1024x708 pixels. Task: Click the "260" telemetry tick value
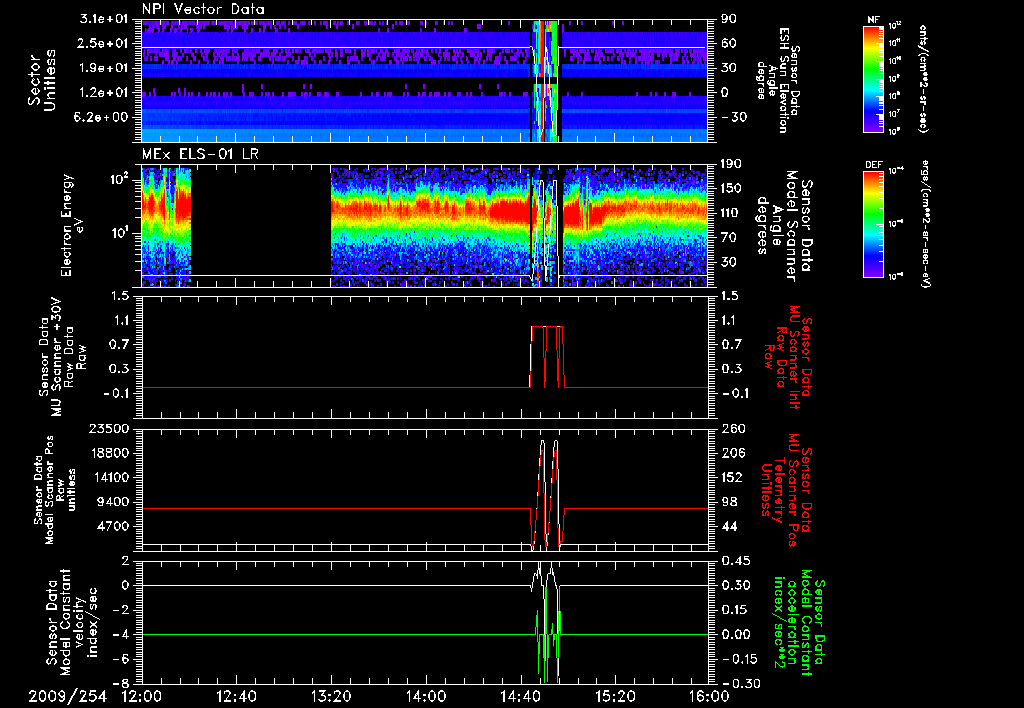(732, 428)
